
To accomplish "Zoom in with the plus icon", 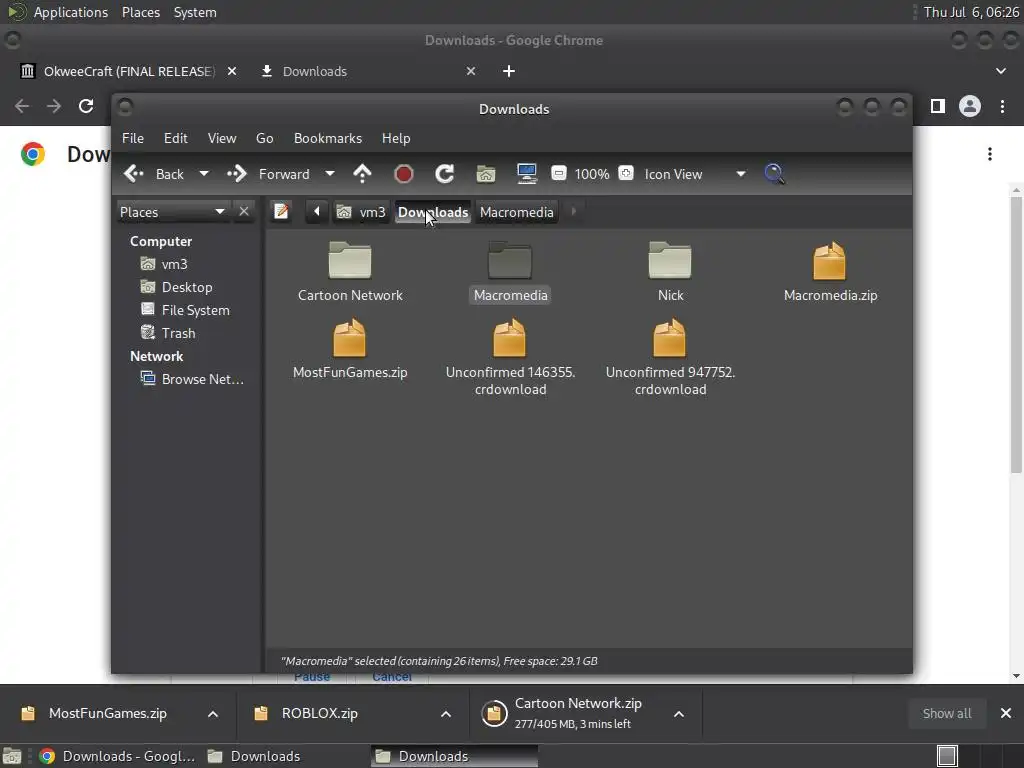I will 626,173.
